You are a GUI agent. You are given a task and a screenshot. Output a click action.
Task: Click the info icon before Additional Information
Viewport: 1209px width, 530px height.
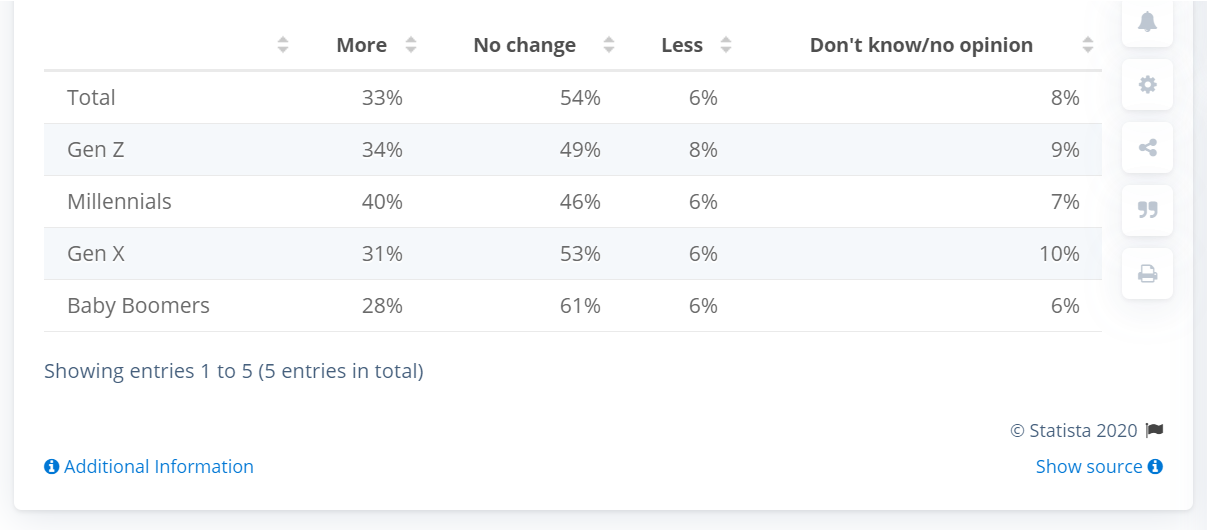(x=52, y=467)
